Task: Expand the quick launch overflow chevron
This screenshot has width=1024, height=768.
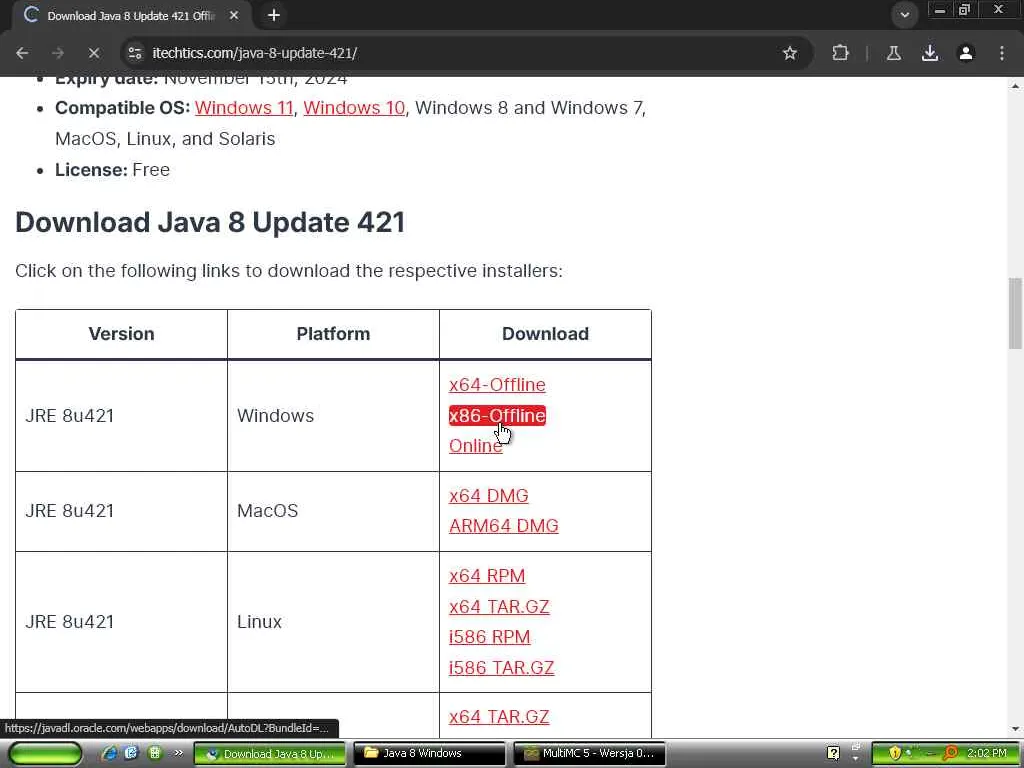Action: [x=178, y=753]
